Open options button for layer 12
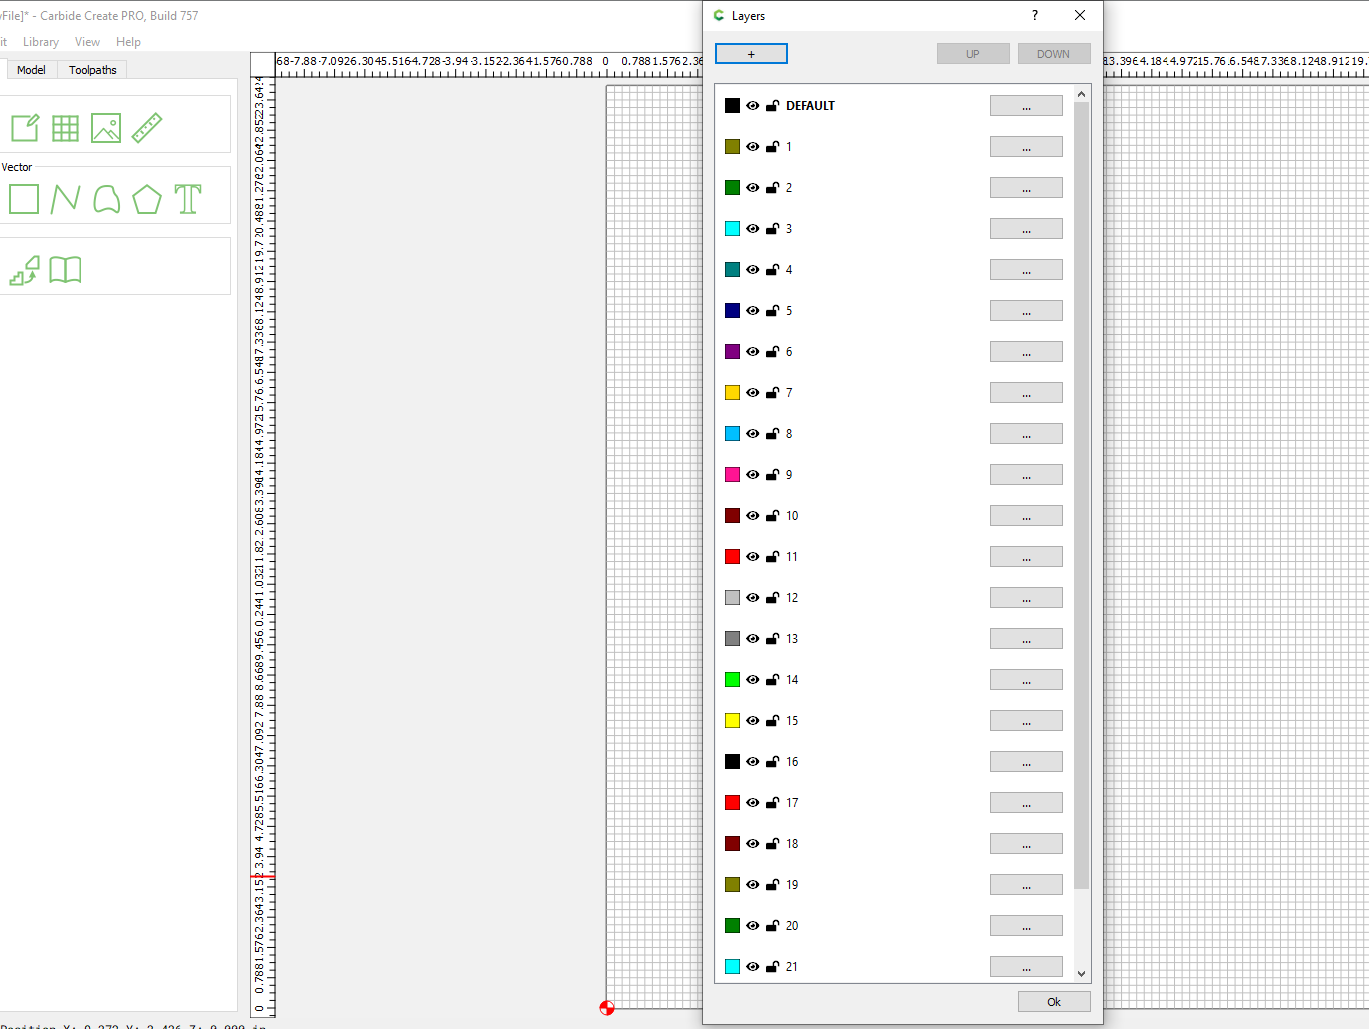Viewport: 1369px width, 1029px height. pyautogui.click(x=1026, y=598)
